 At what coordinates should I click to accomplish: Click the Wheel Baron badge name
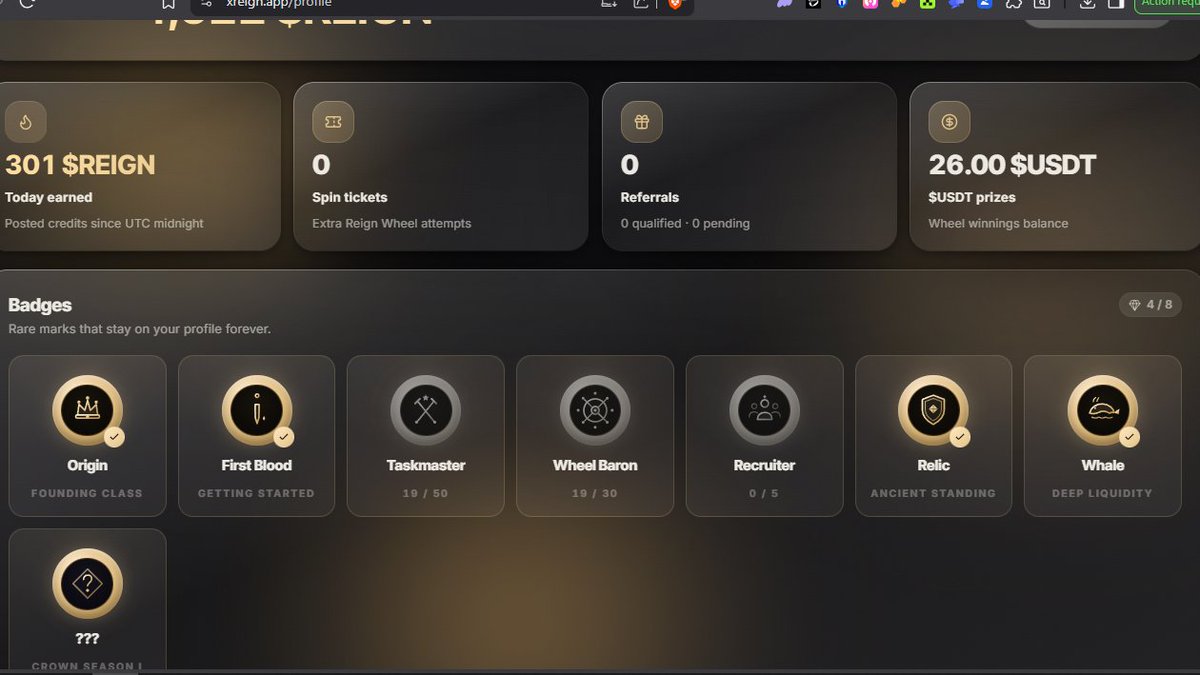tap(595, 465)
